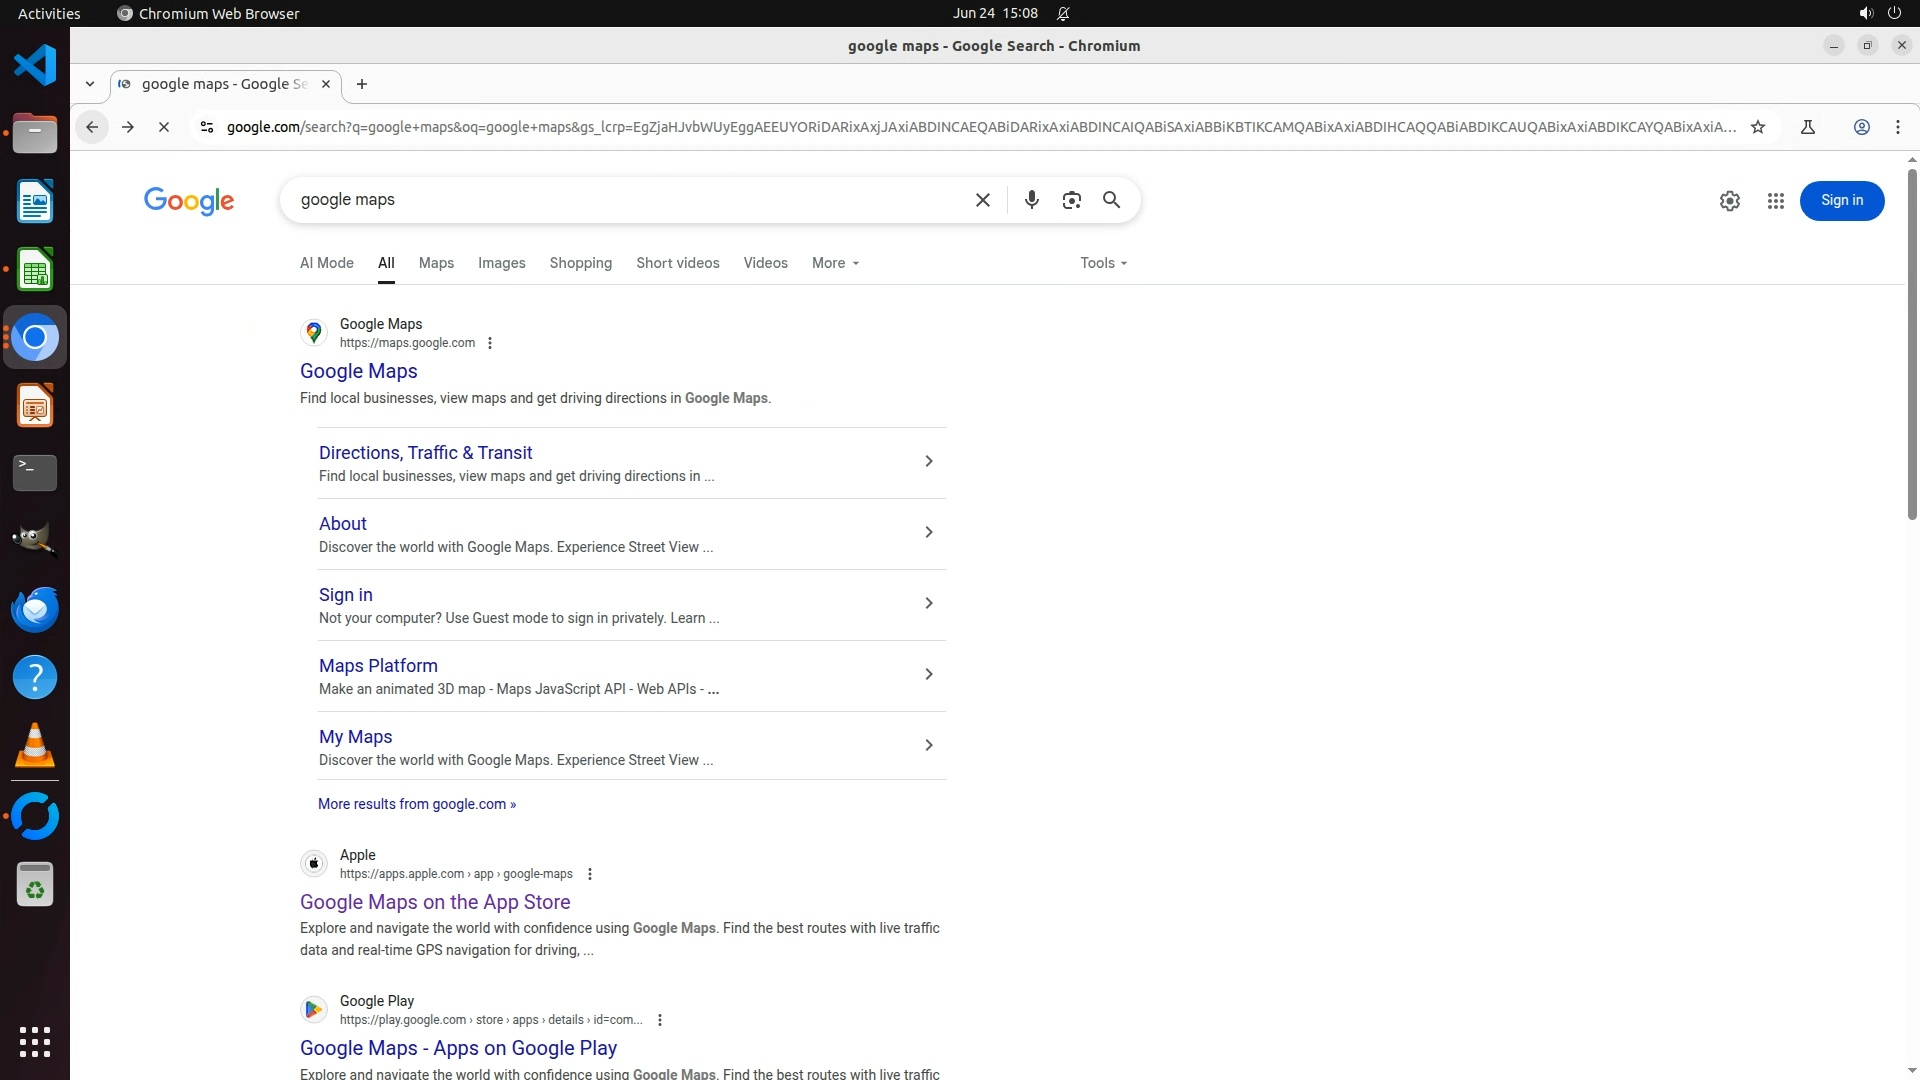Click the voice search microphone icon

point(1031,200)
